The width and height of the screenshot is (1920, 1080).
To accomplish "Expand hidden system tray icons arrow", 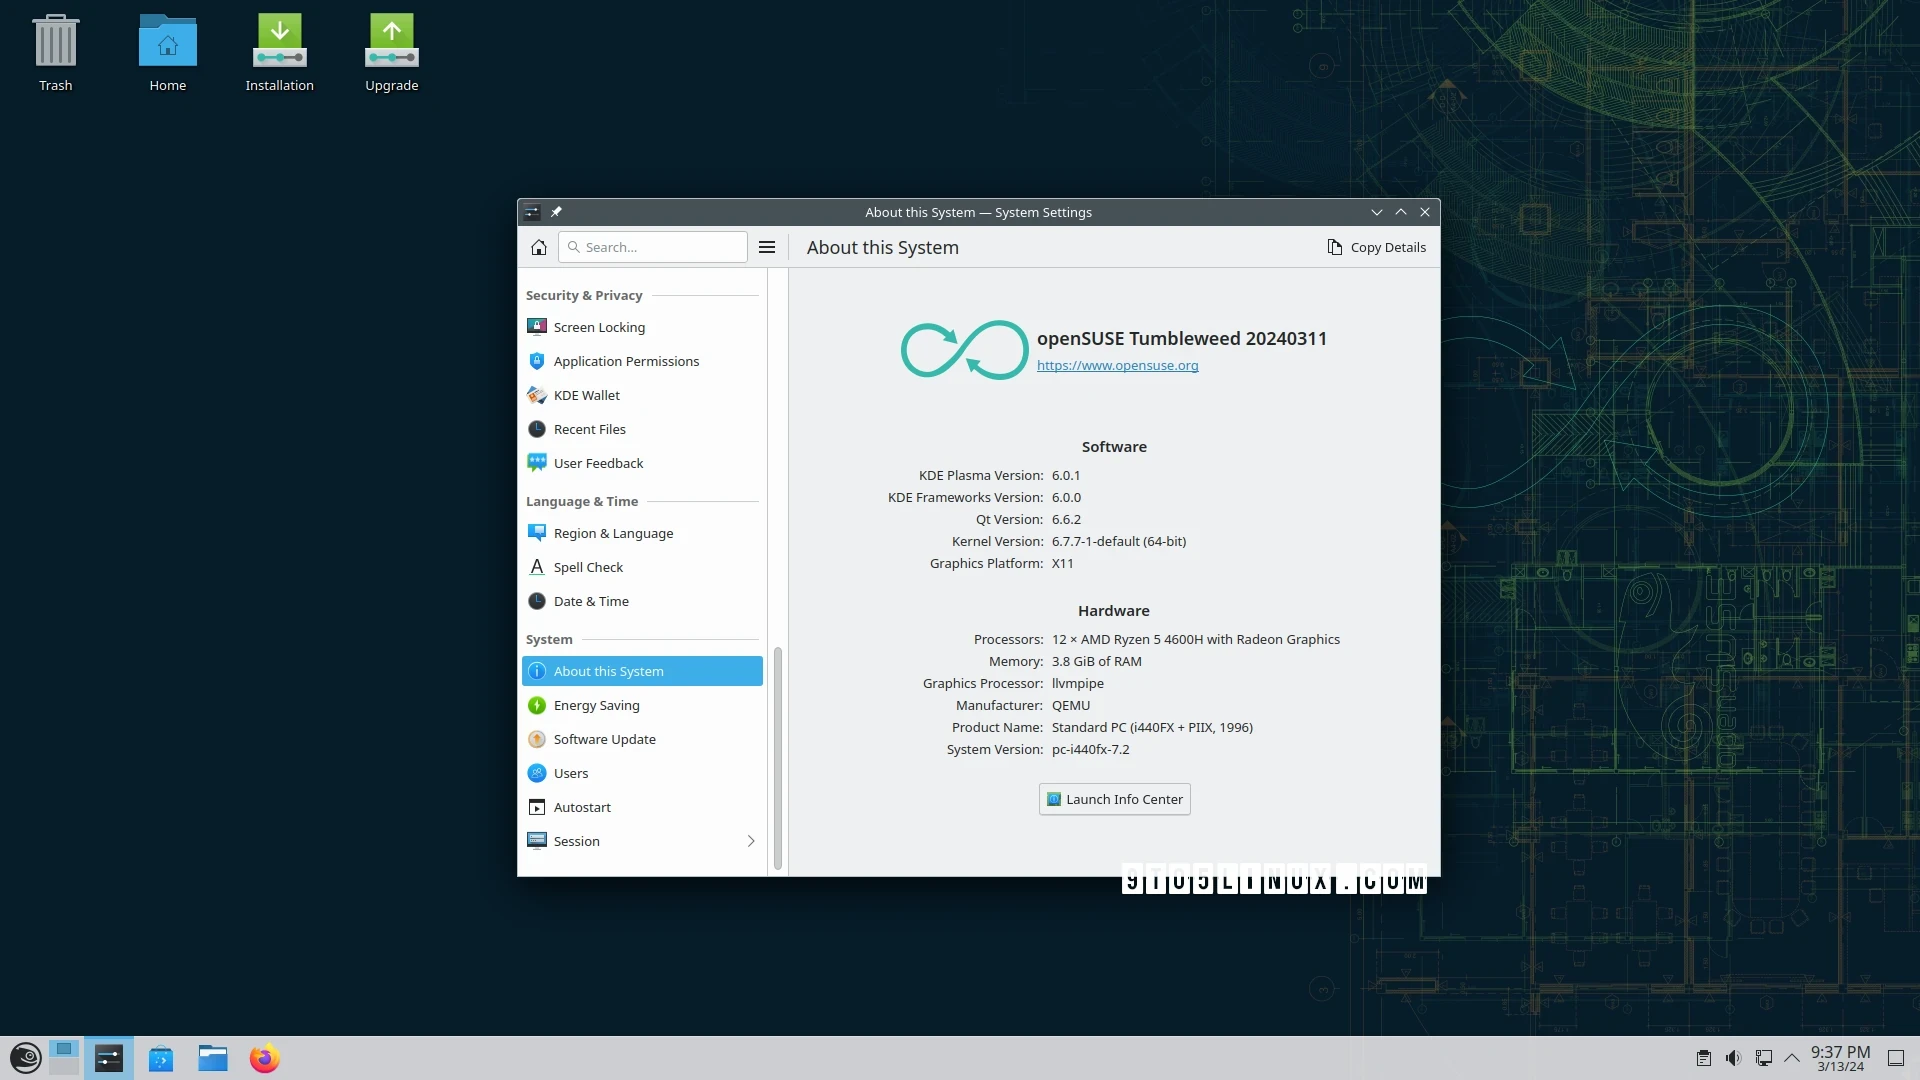I will [1792, 1058].
